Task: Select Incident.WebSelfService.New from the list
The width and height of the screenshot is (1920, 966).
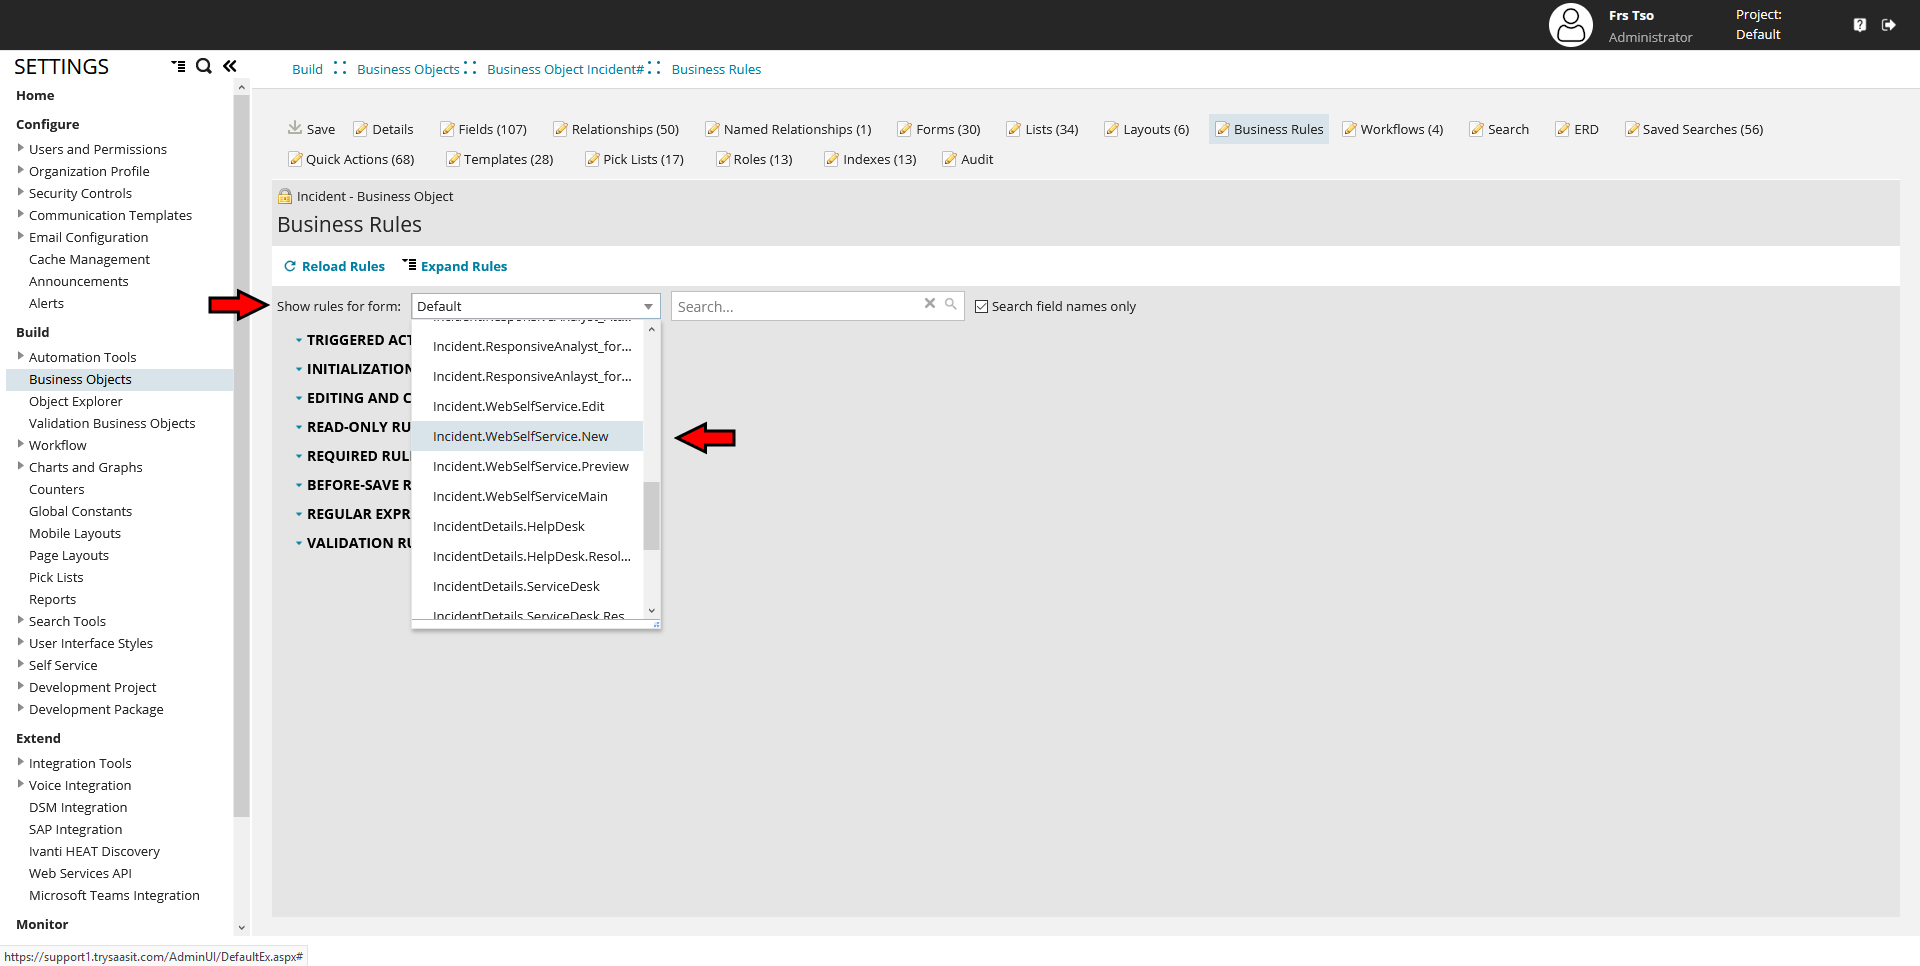Action: 520,436
